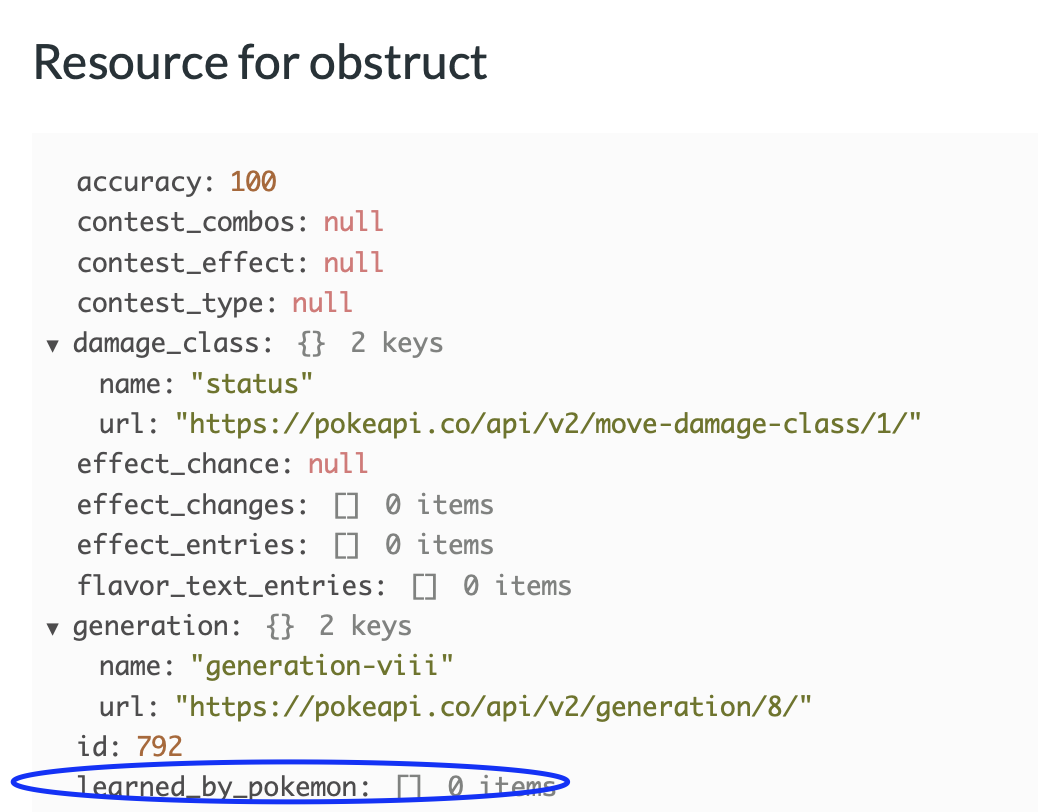Select the accuracy value 100
Image resolution: width=1038 pixels, height=812 pixels.
pyautogui.click(x=254, y=182)
